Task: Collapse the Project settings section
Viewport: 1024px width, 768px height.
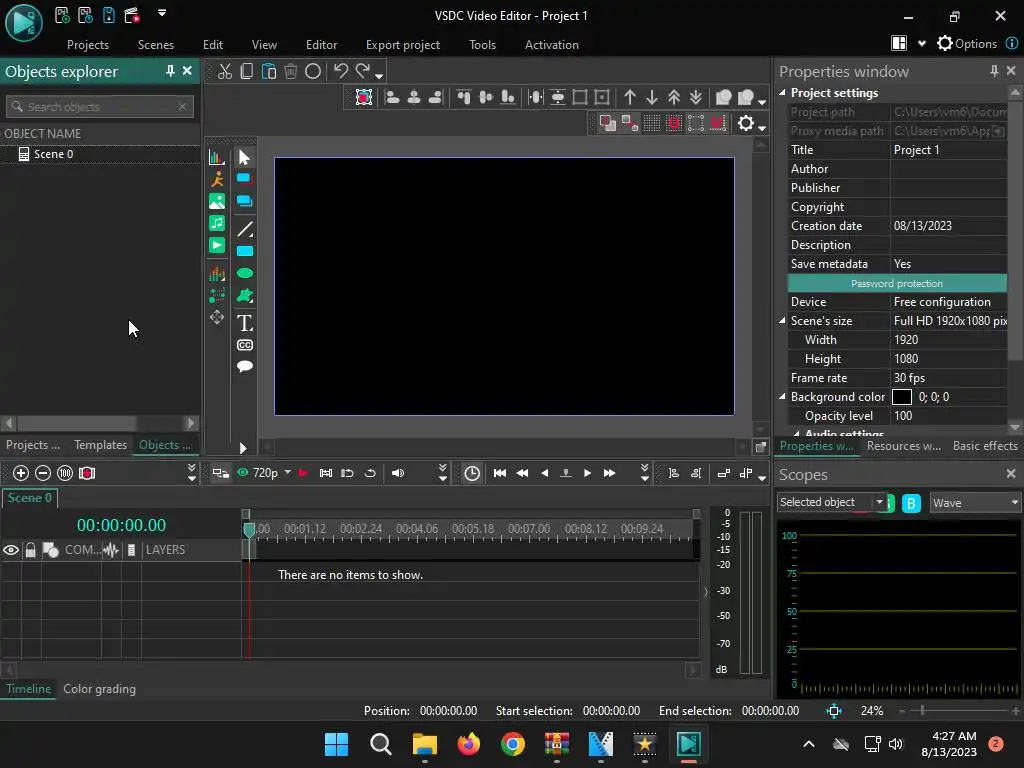Action: coord(782,93)
